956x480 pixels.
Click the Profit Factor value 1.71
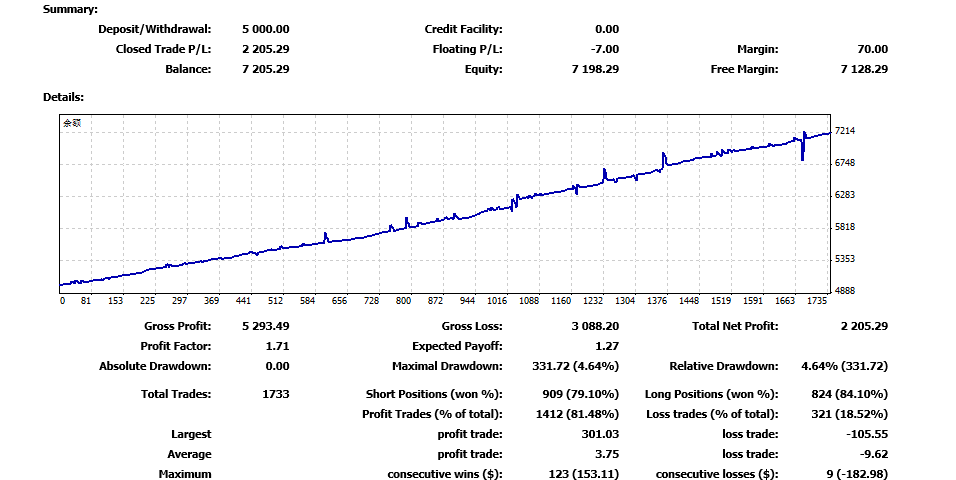(x=277, y=346)
